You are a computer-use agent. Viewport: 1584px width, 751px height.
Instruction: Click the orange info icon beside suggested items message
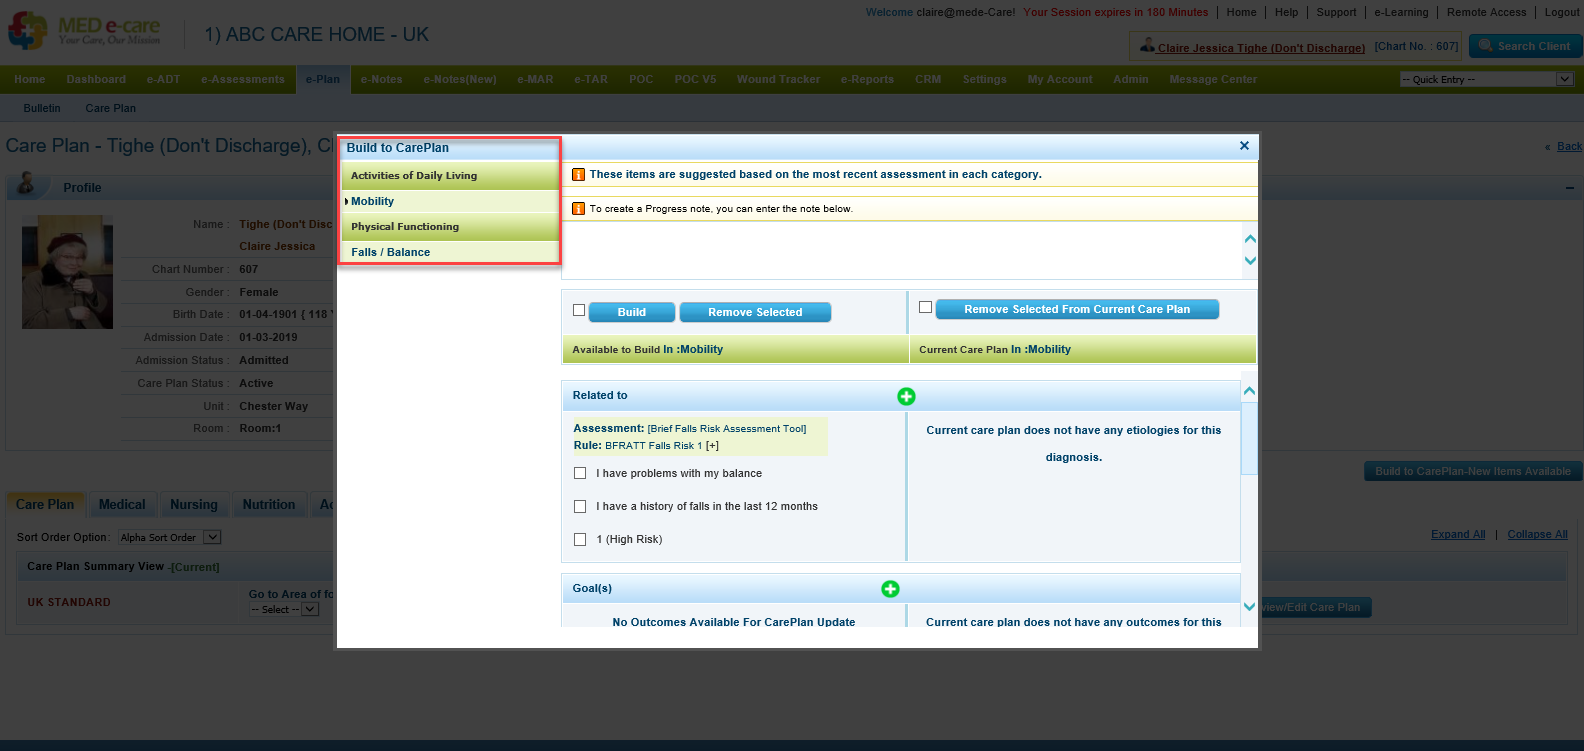pyautogui.click(x=578, y=175)
